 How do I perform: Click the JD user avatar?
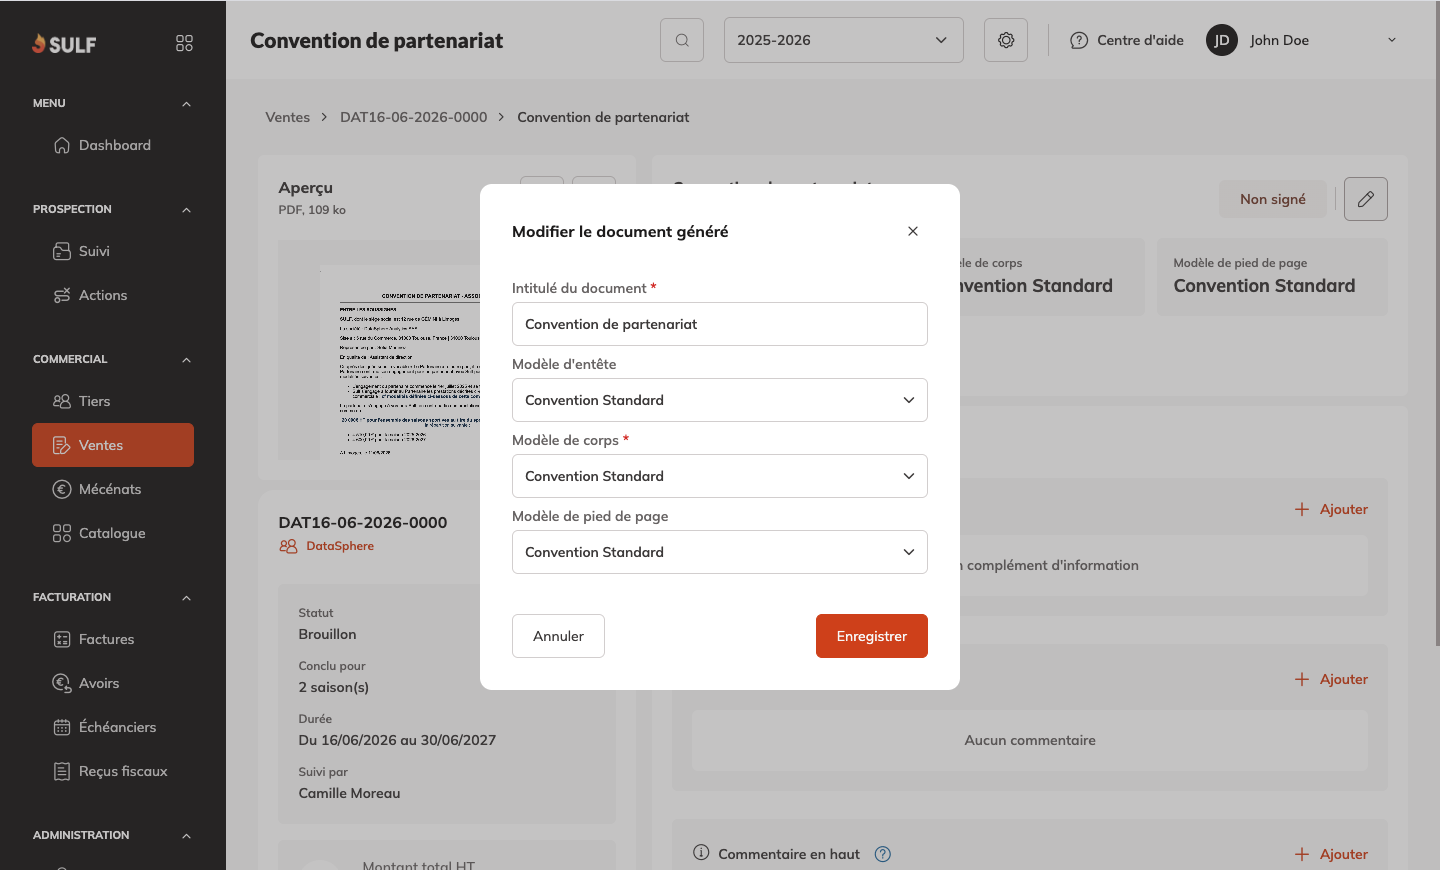(1222, 40)
